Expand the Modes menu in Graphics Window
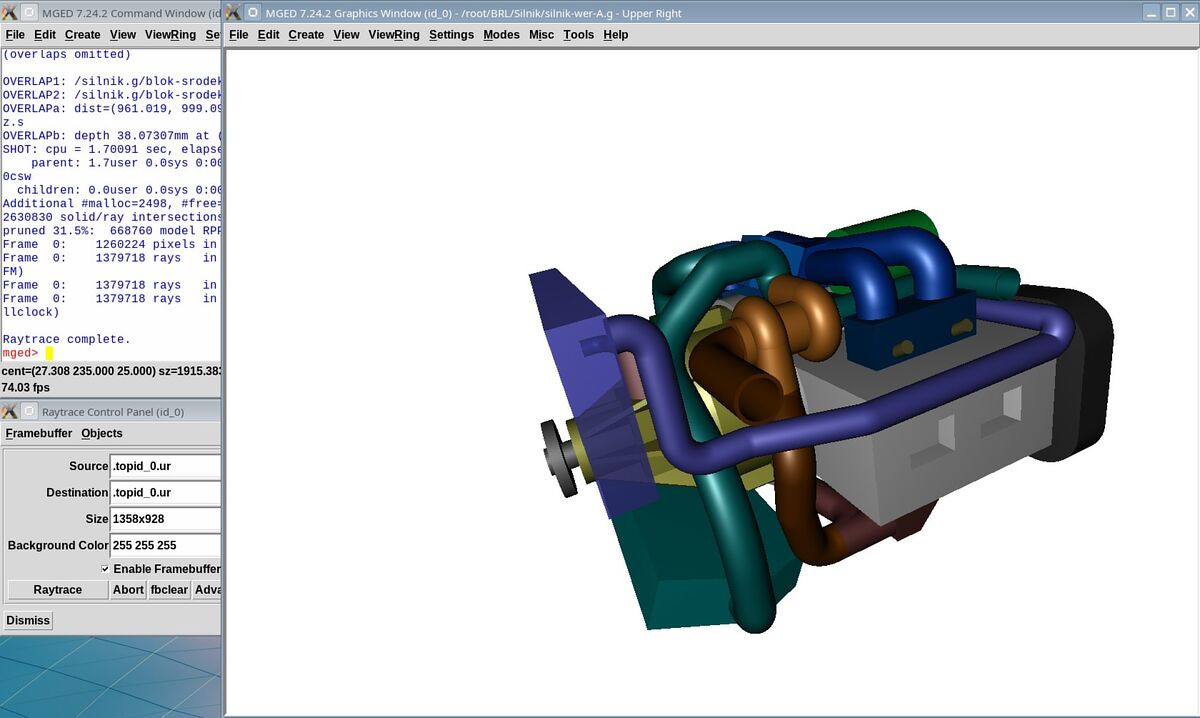Image resolution: width=1200 pixels, height=718 pixels. click(501, 34)
